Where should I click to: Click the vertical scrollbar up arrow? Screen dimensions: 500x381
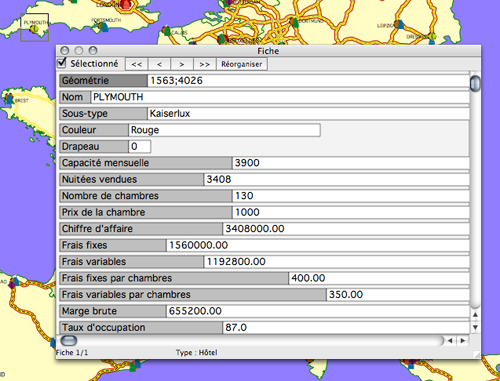point(475,314)
